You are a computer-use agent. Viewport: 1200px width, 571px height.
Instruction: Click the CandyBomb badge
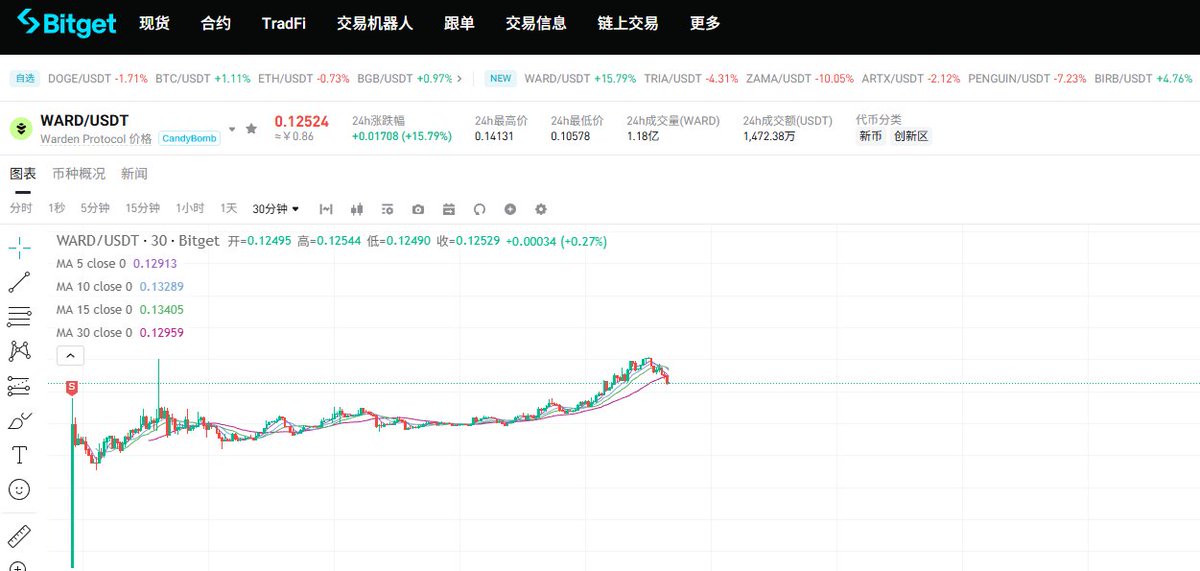click(189, 139)
